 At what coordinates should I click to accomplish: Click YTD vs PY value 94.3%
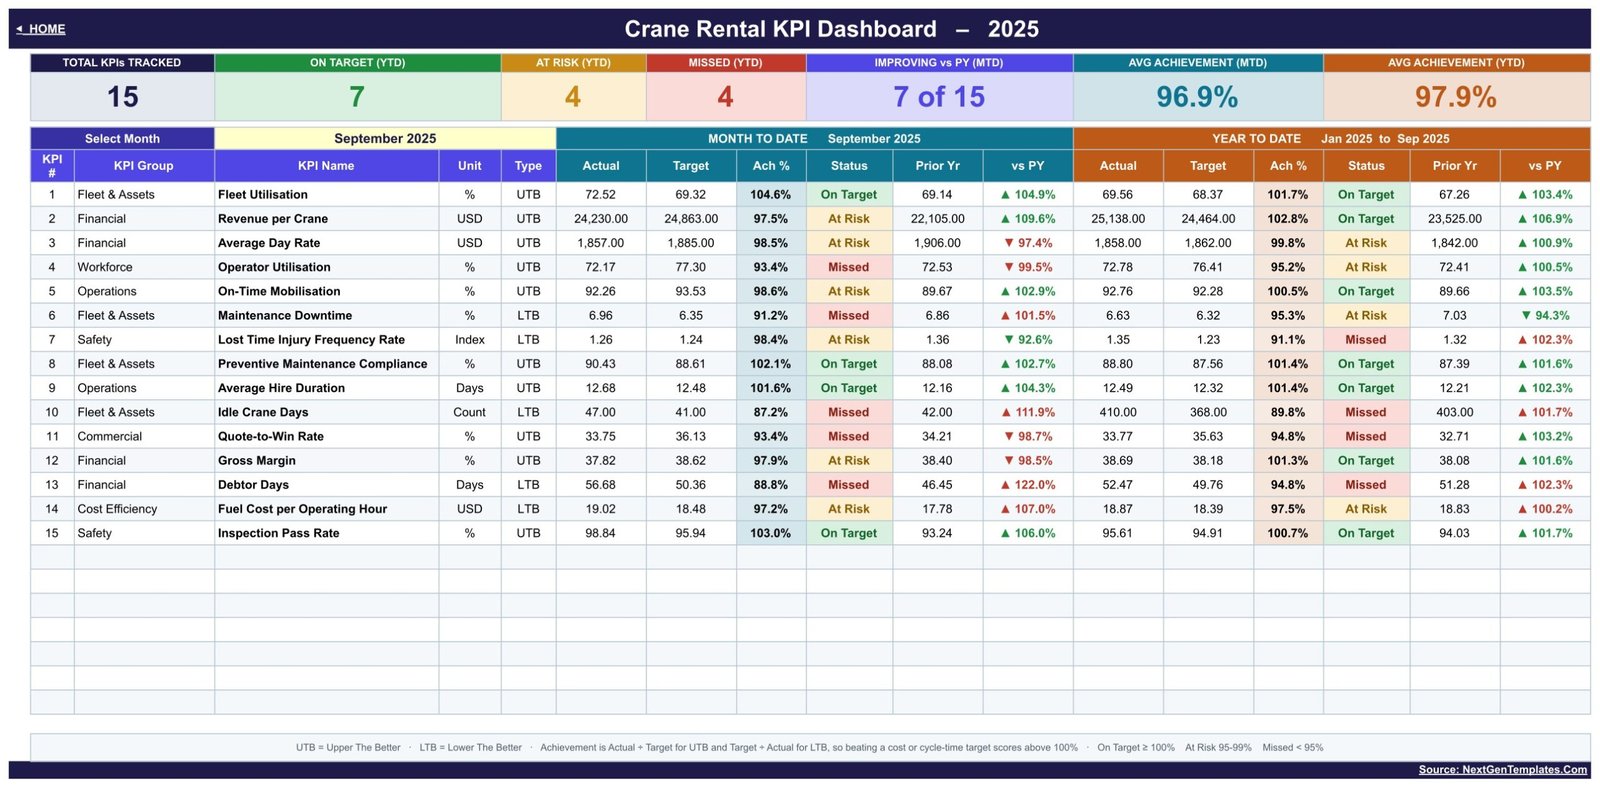(x=1545, y=315)
